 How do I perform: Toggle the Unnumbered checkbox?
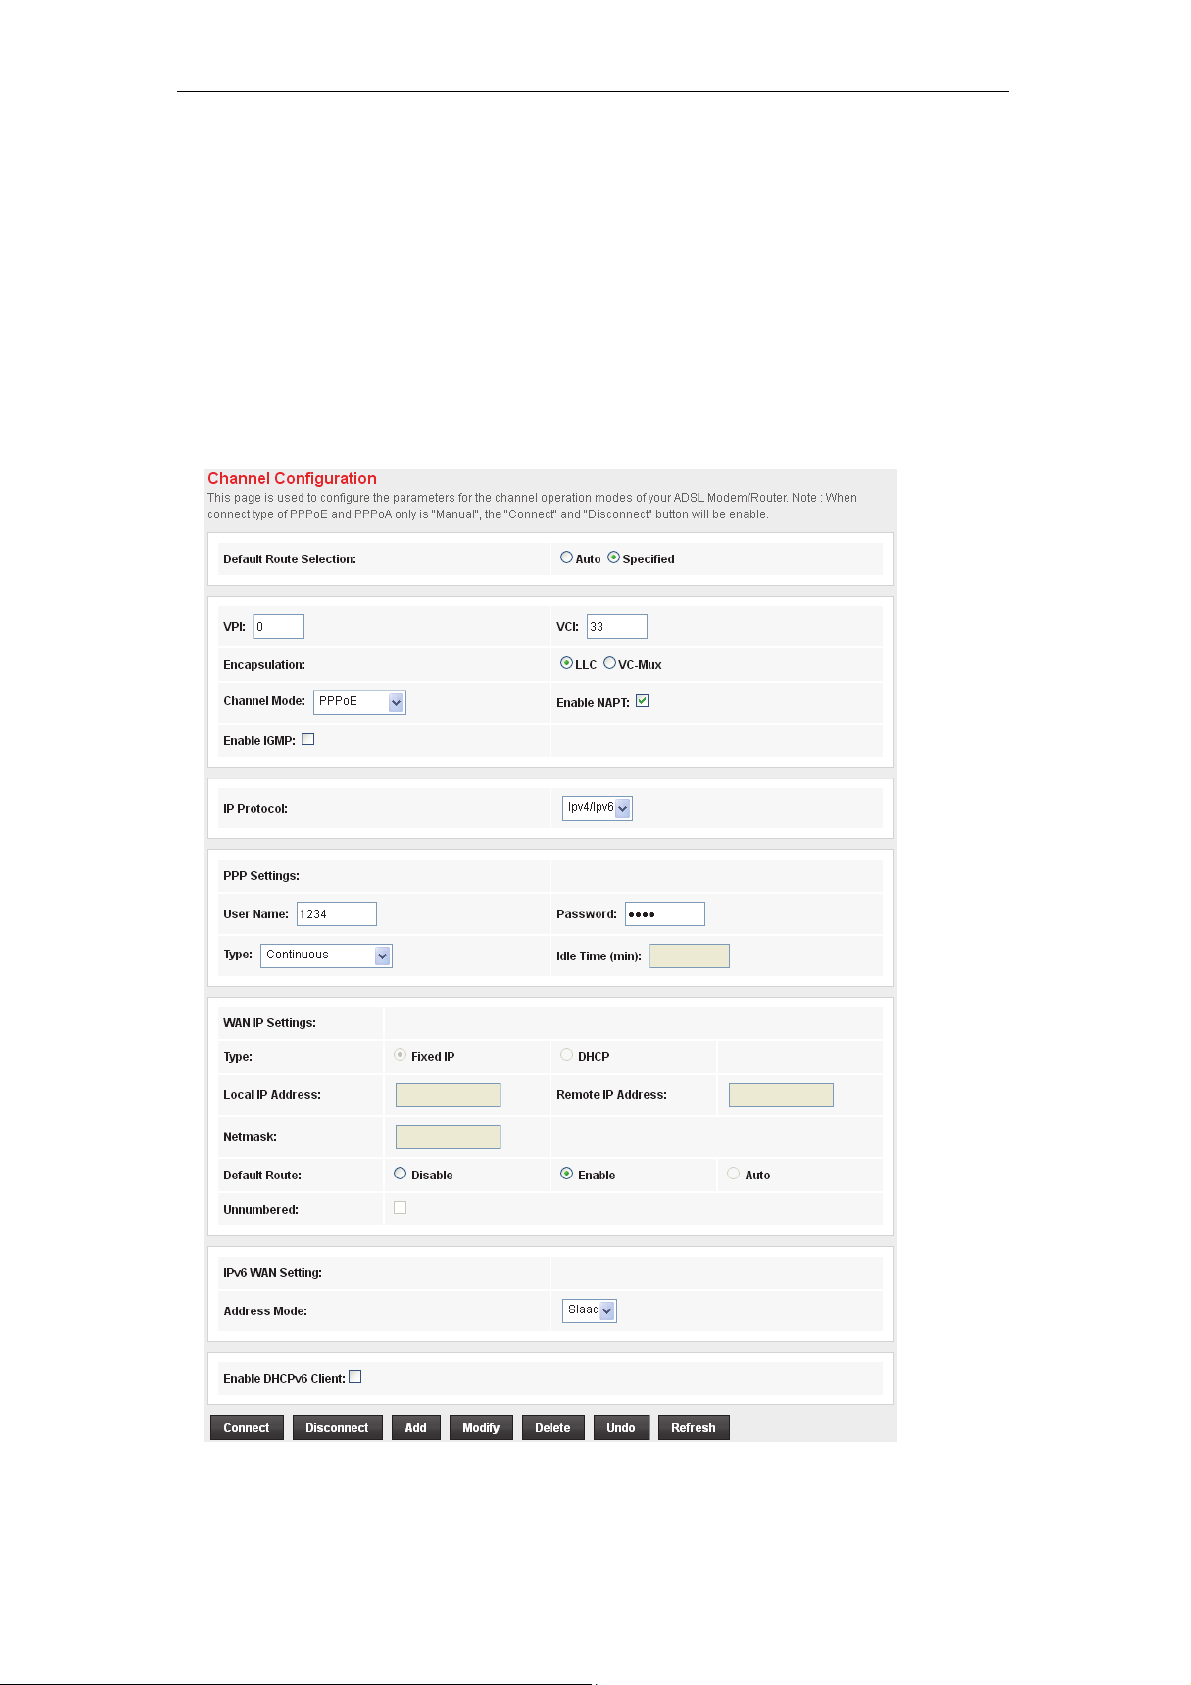click(x=400, y=1208)
